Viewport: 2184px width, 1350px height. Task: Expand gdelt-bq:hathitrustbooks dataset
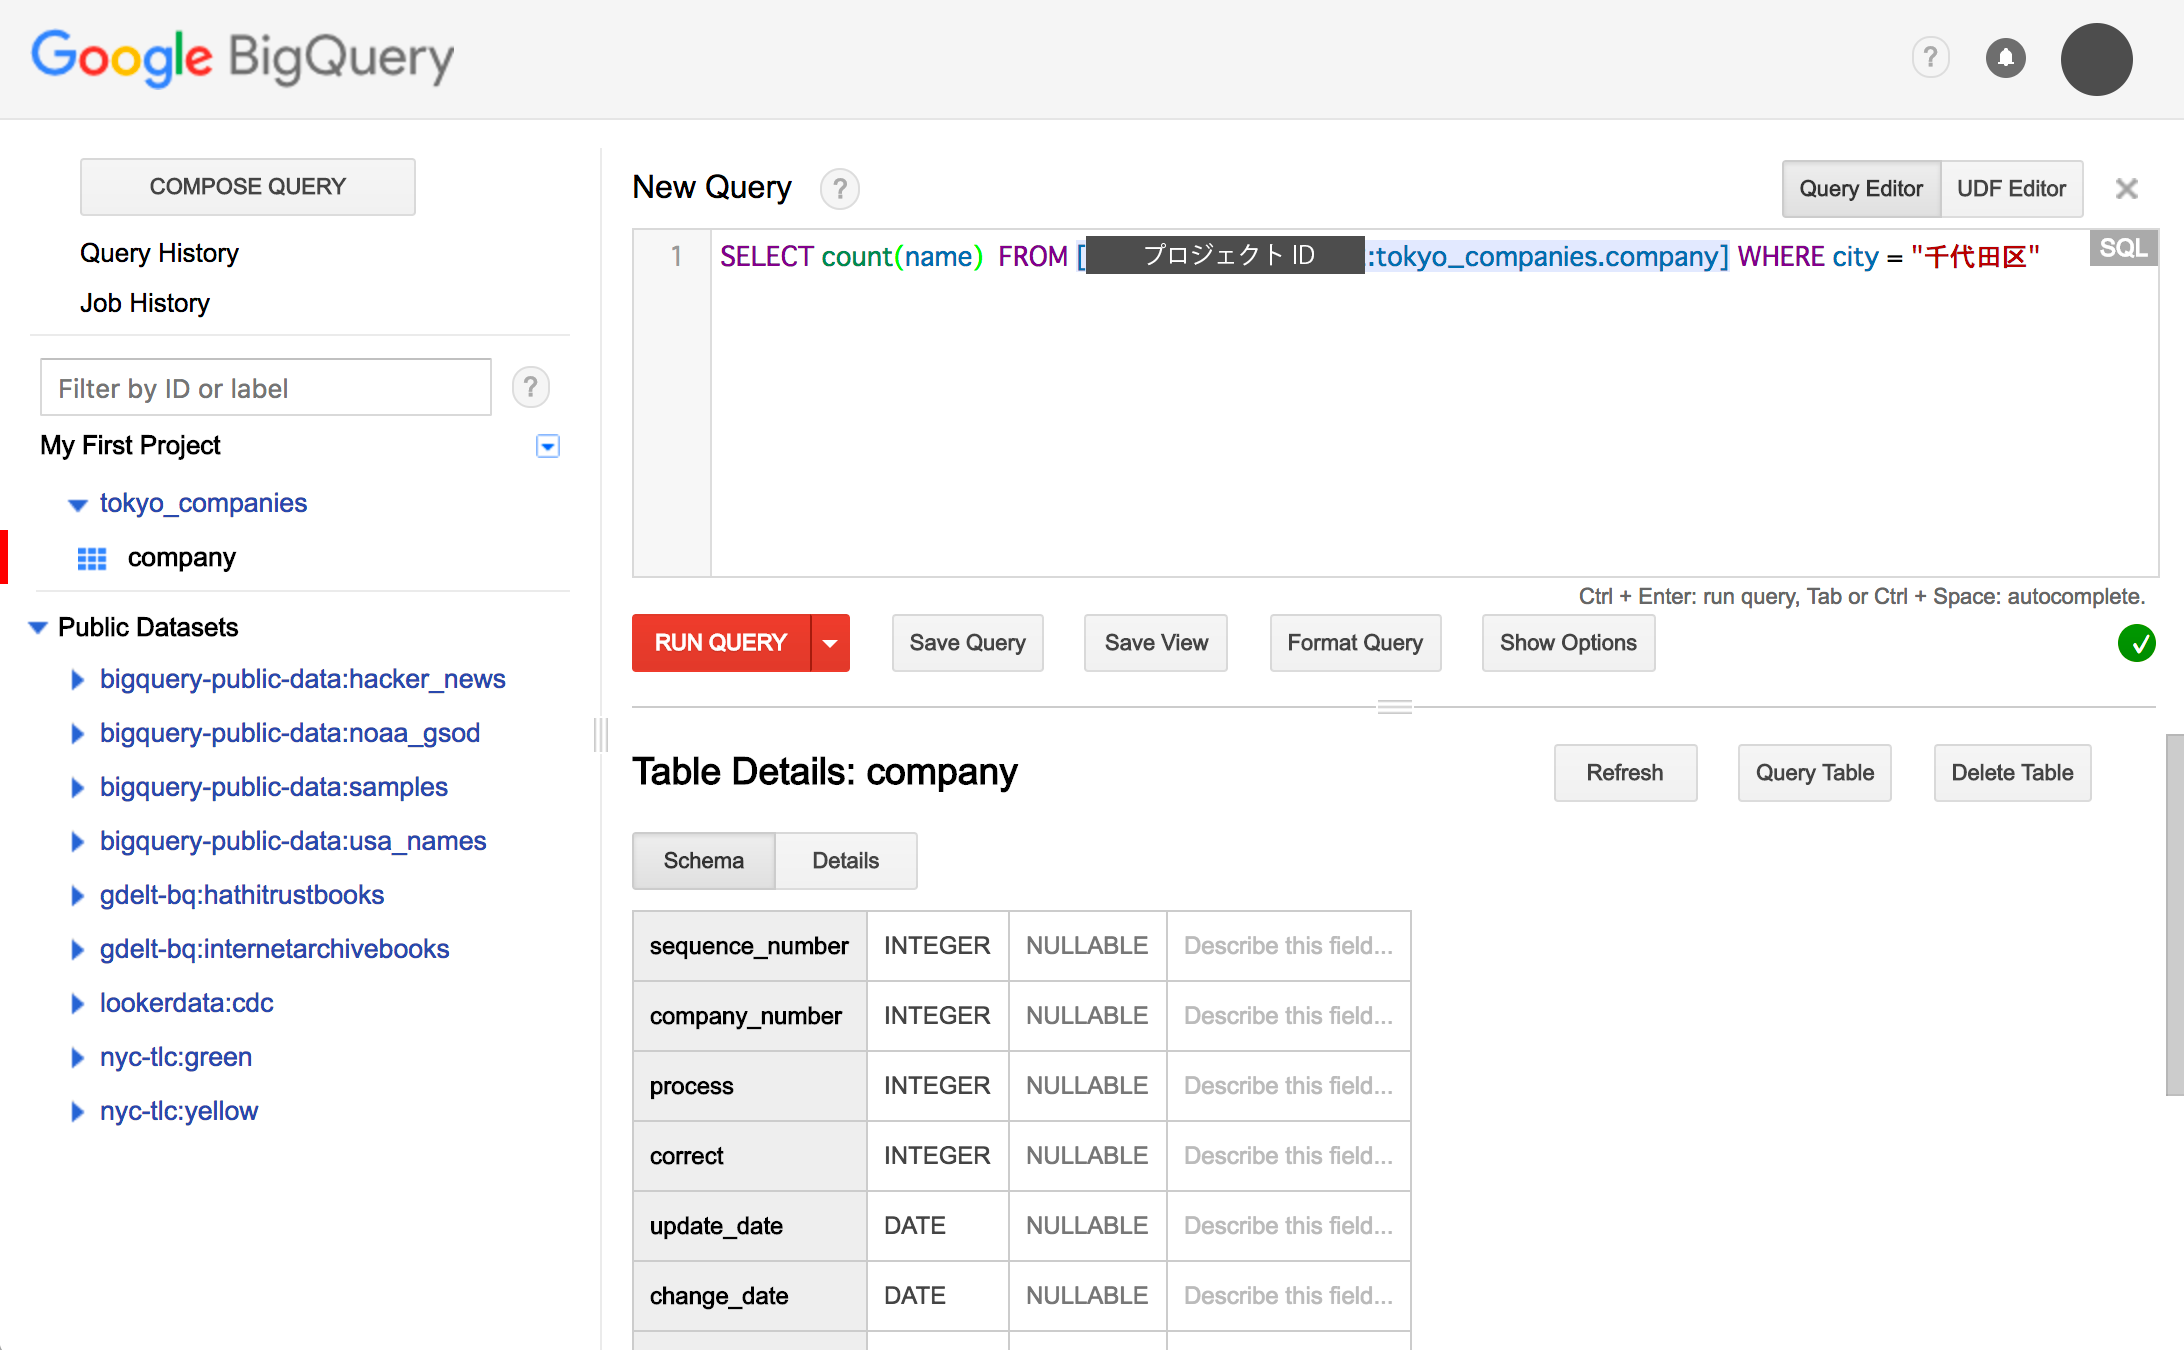[78, 896]
